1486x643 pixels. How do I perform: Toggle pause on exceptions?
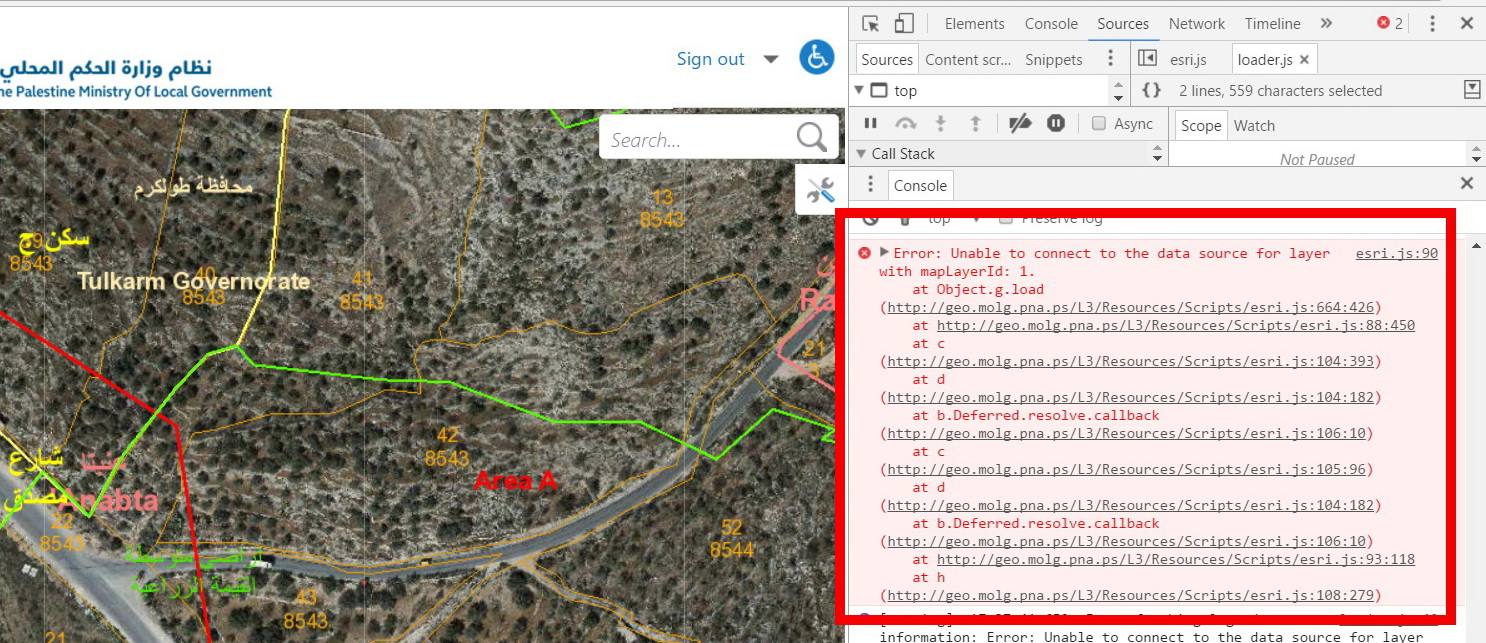coord(1056,124)
